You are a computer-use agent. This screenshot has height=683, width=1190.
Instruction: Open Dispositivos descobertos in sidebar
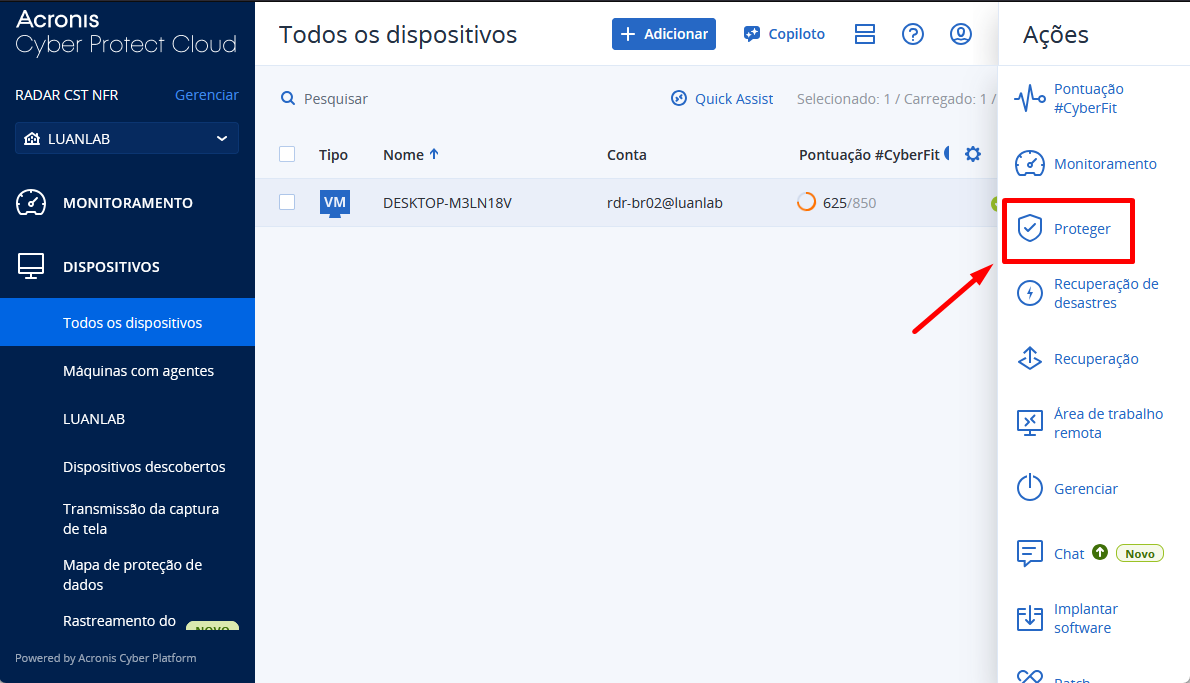pyautogui.click(x=144, y=467)
